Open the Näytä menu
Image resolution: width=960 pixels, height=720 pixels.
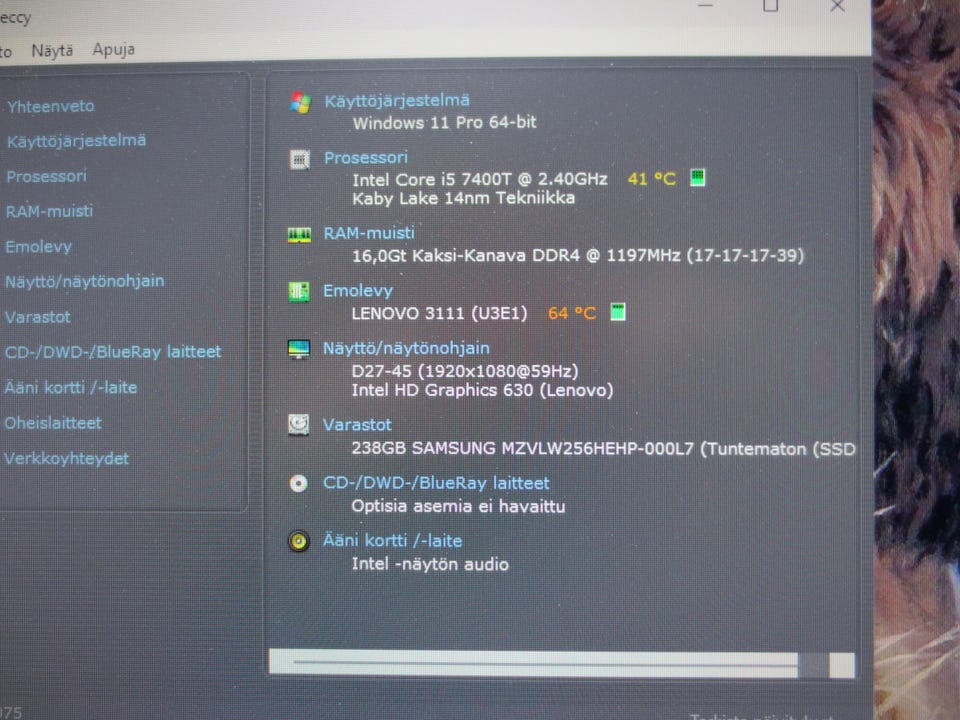52,50
